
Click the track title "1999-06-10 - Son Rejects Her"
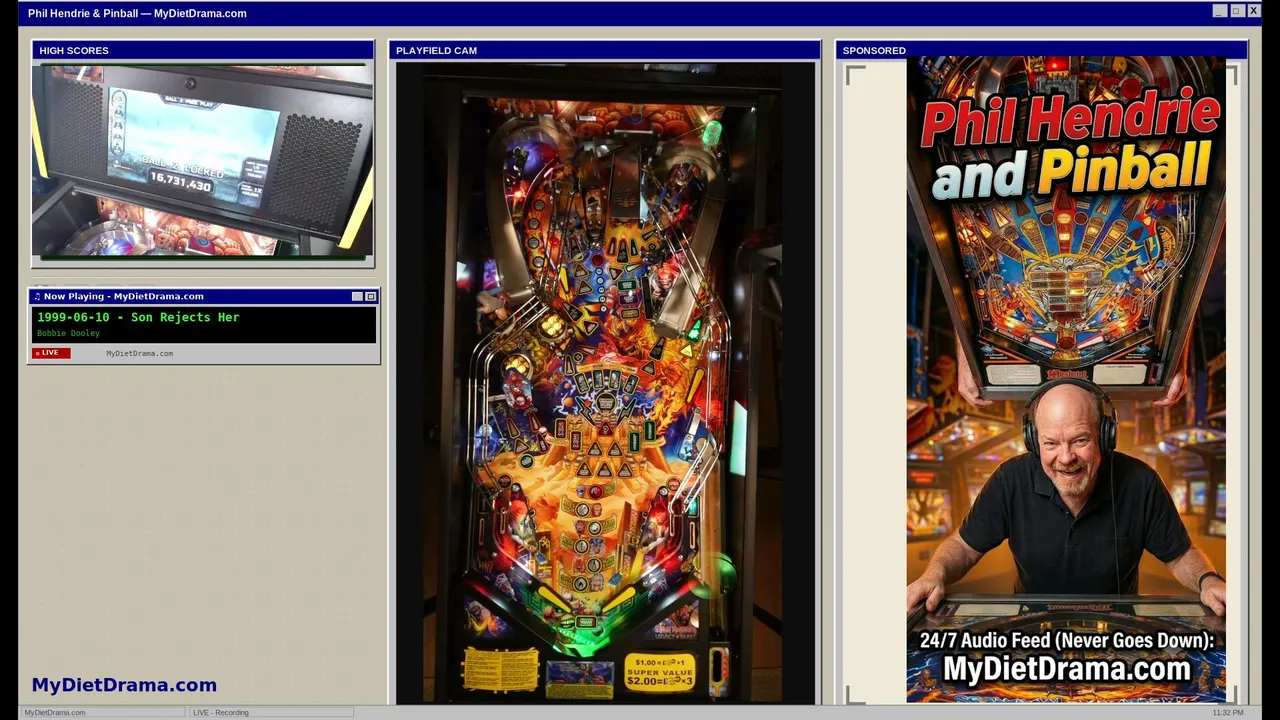tap(138, 317)
